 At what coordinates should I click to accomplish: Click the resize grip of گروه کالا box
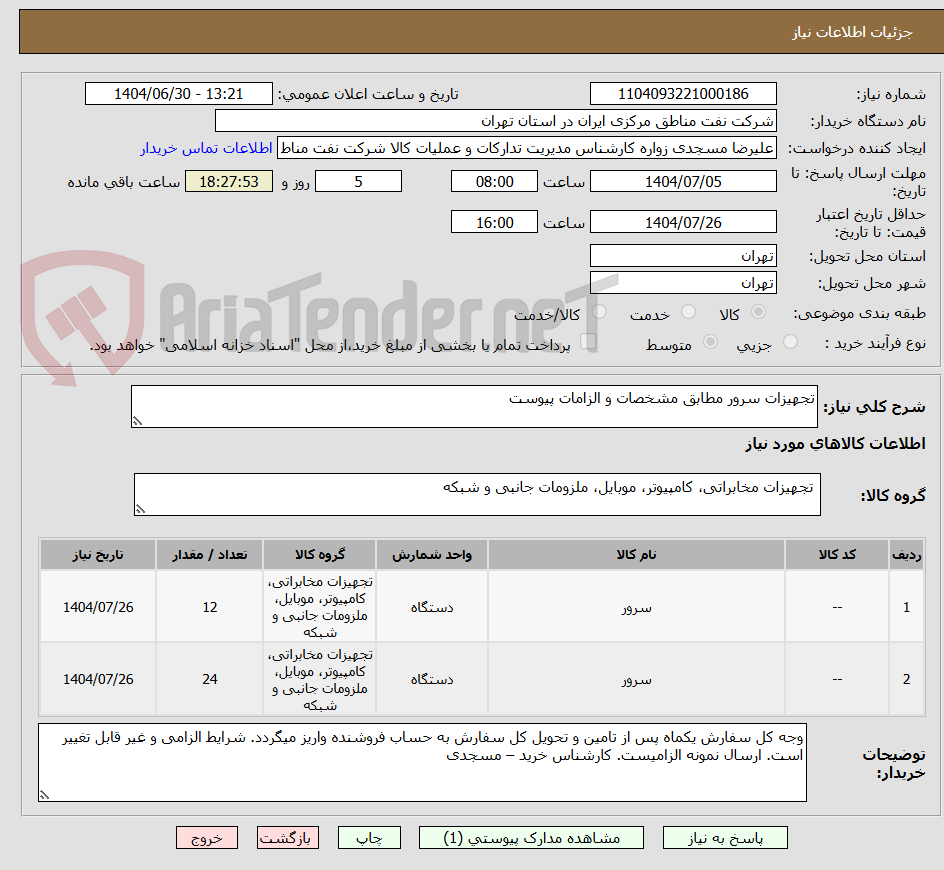(x=142, y=510)
